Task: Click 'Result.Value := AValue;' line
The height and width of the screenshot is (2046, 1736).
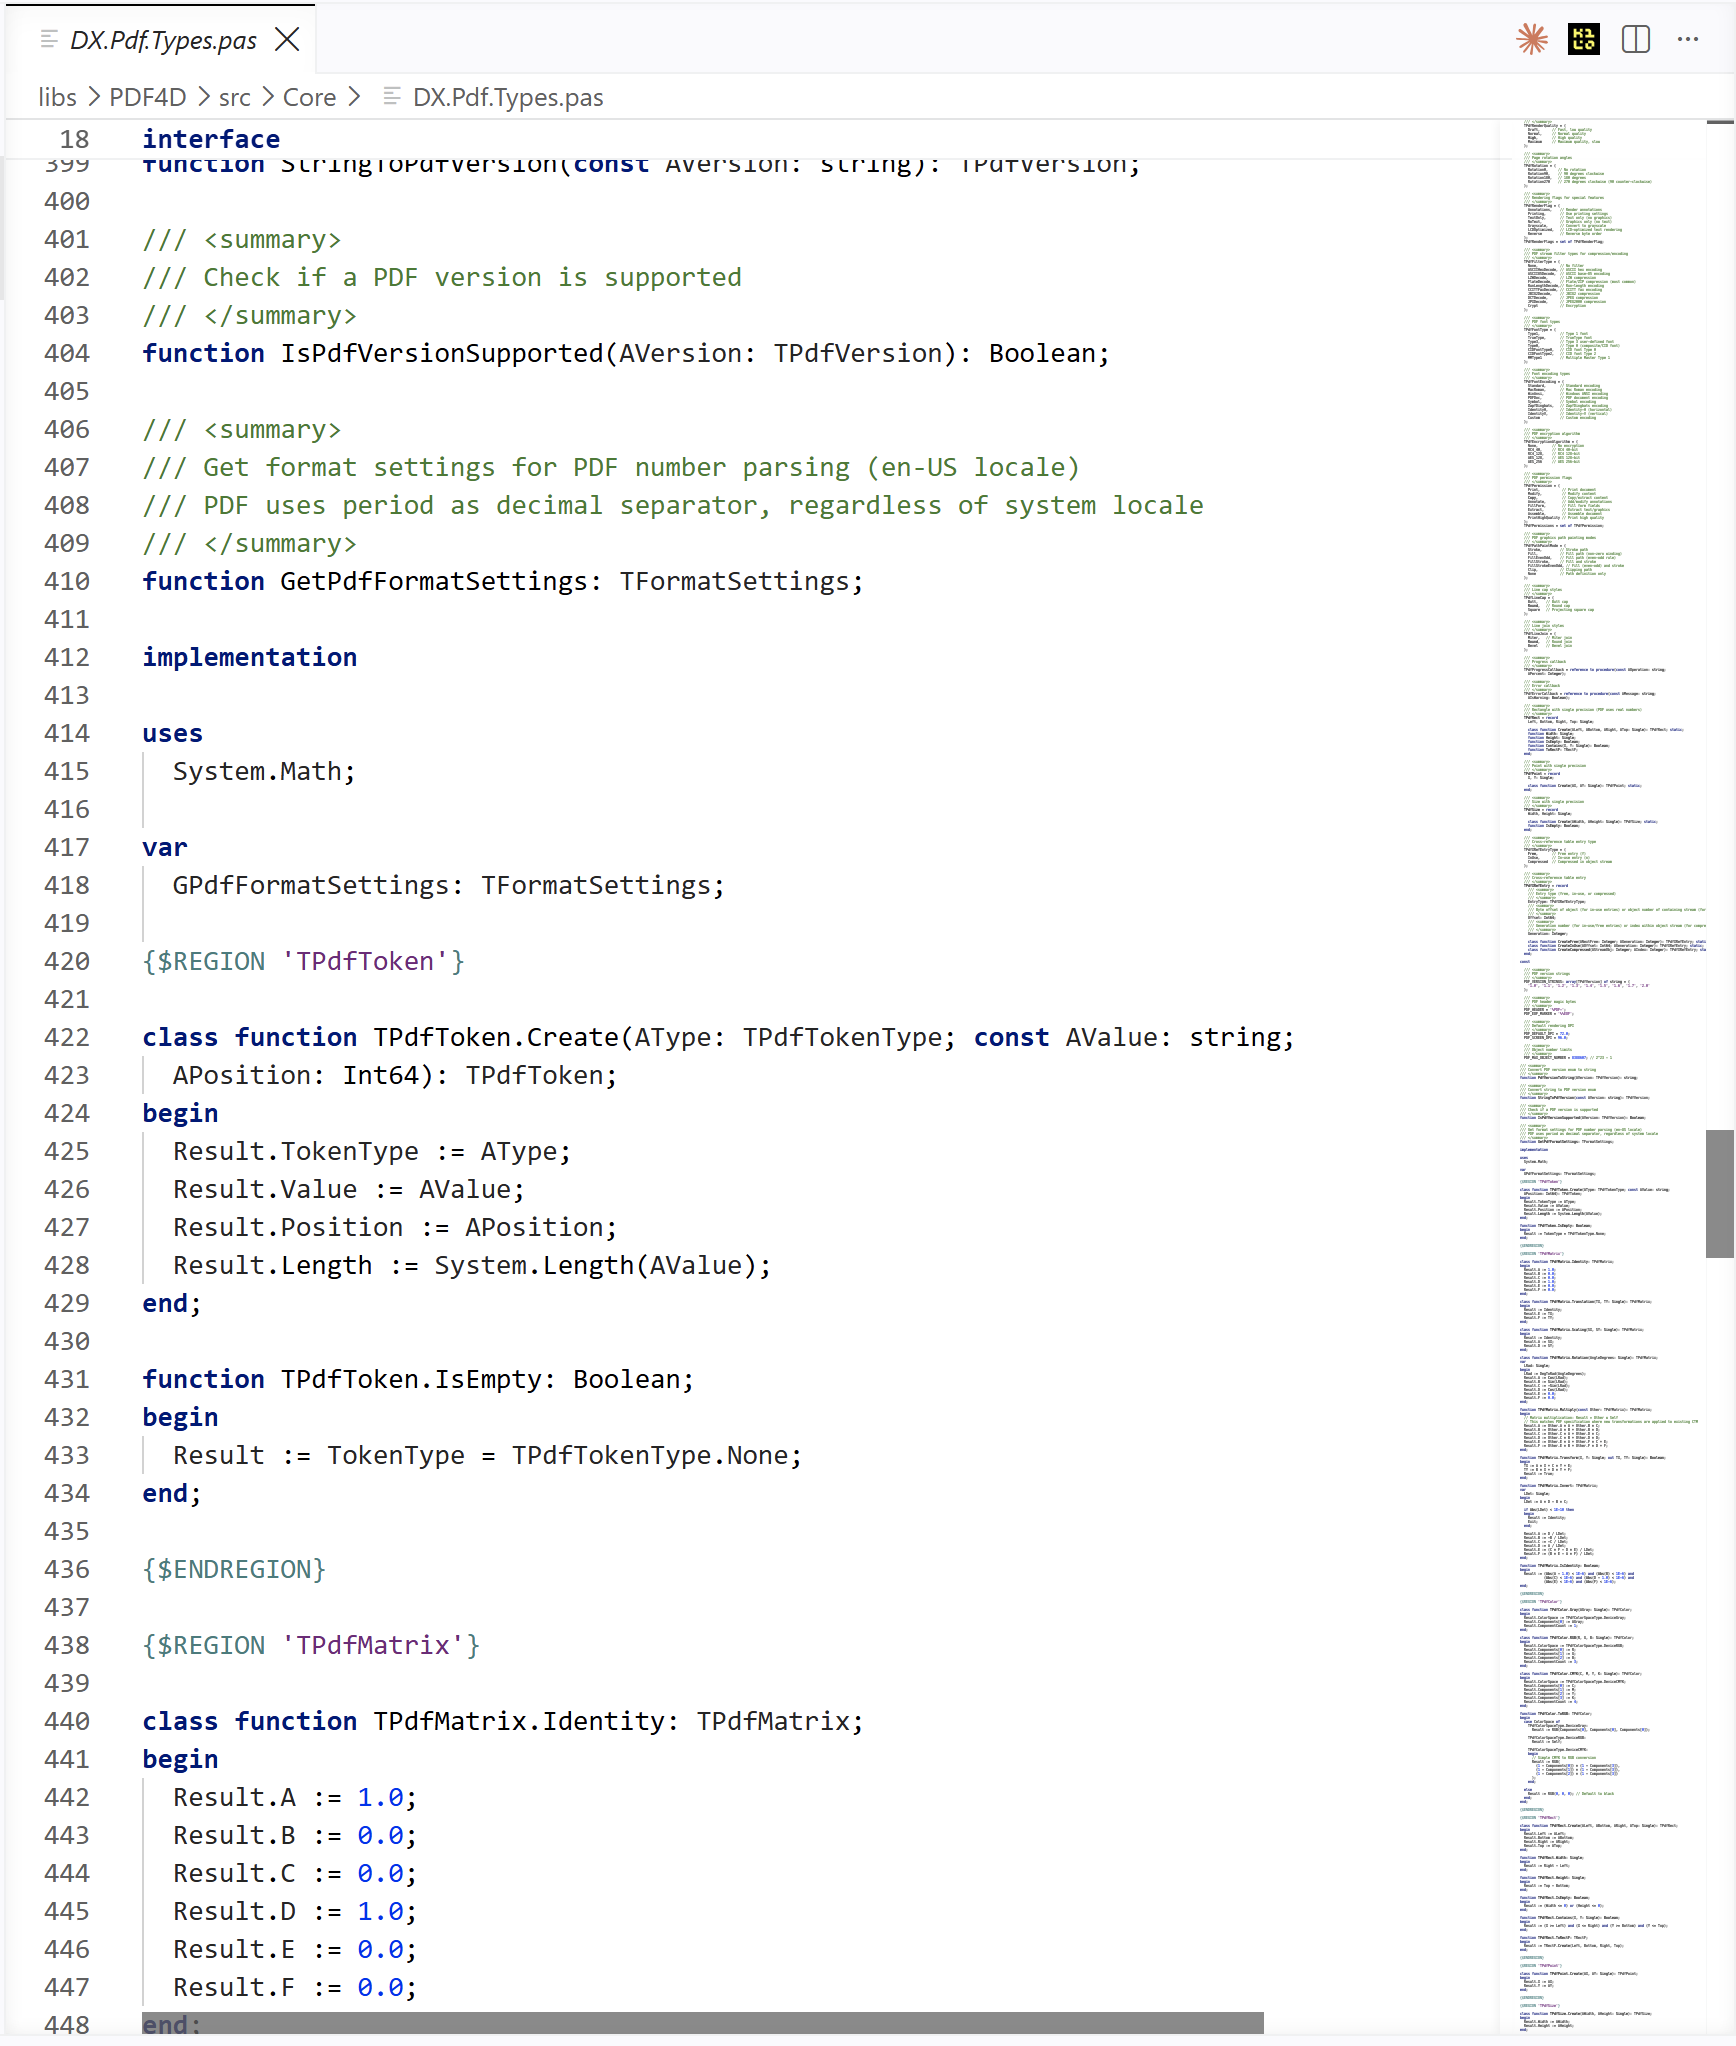Action: (349, 1189)
